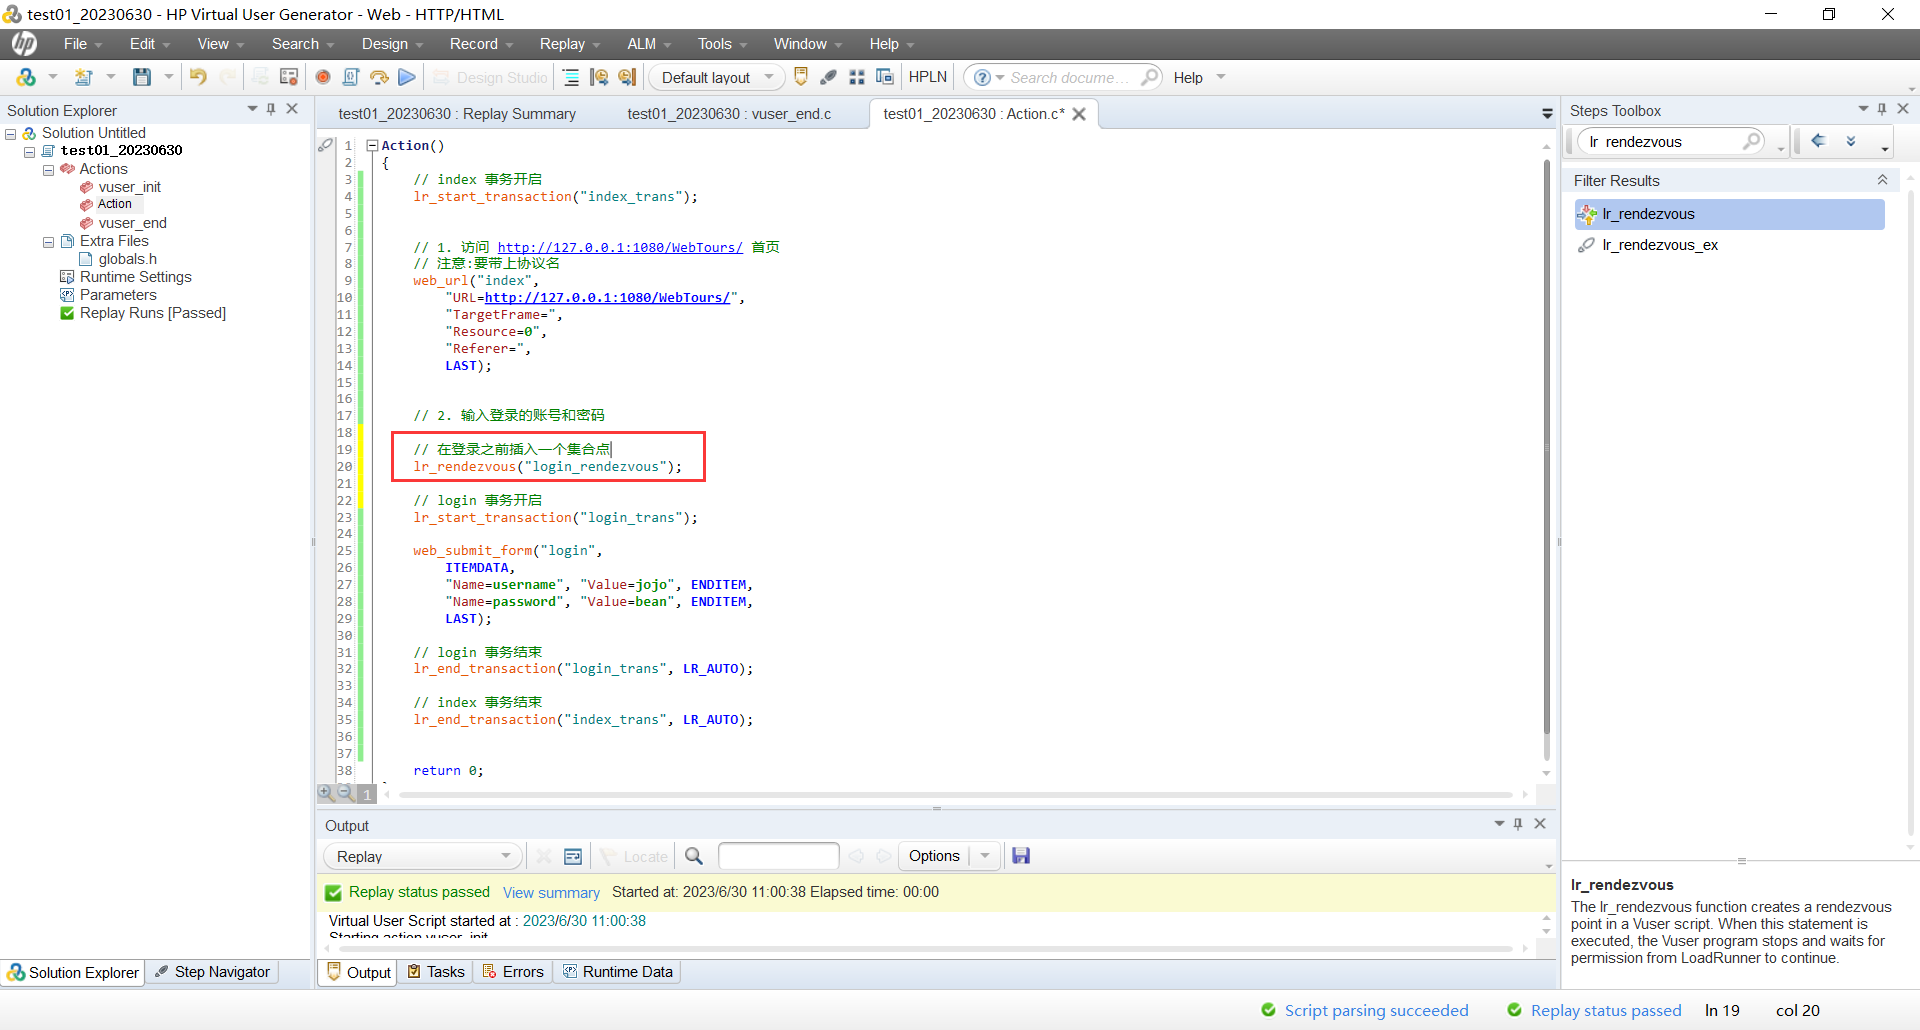Viewport: 1920px width, 1030px height.
Task: Open the Tools menu
Action: [722, 44]
